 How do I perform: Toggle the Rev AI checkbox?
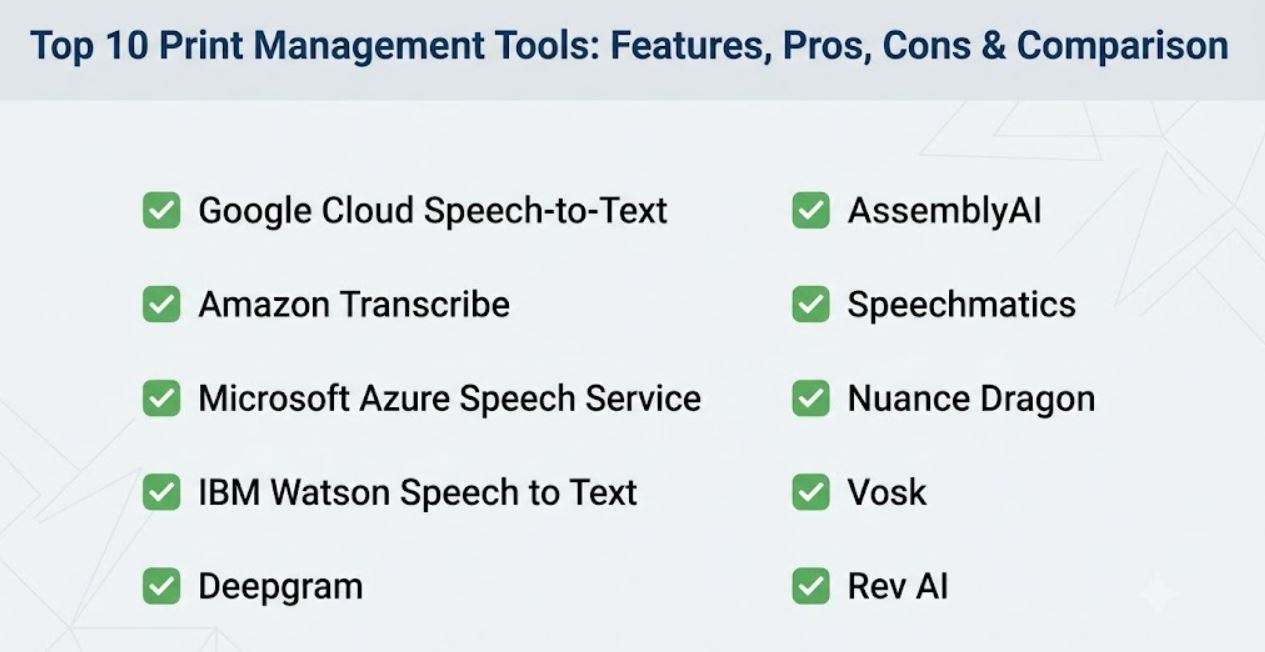point(811,586)
